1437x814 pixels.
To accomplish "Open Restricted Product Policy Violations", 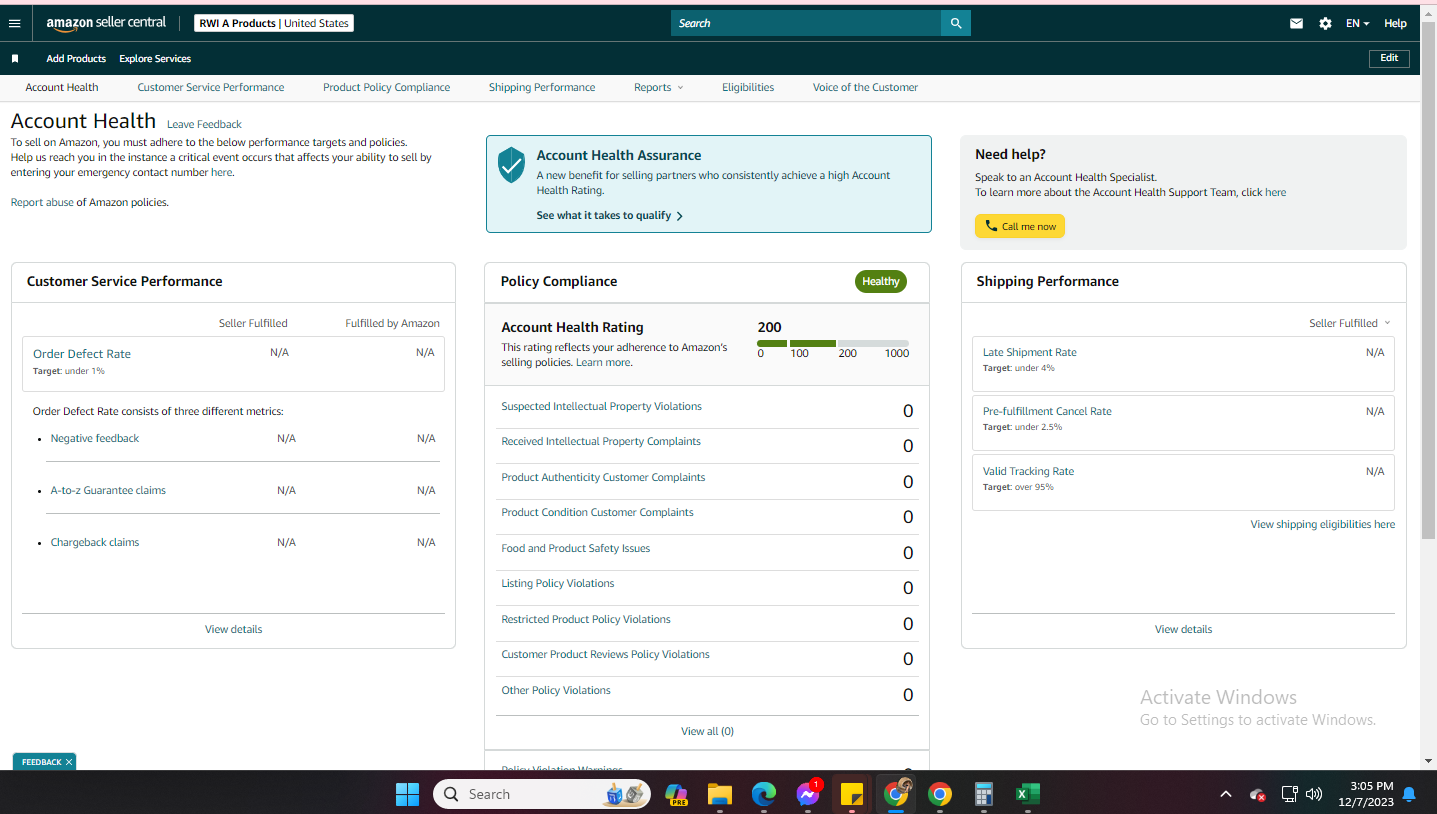I will pos(586,619).
